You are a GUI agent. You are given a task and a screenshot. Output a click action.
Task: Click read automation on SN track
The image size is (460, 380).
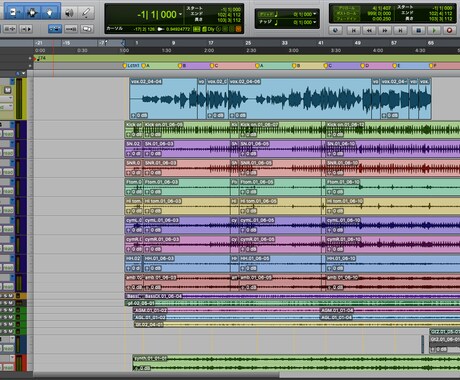tap(8, 153)
